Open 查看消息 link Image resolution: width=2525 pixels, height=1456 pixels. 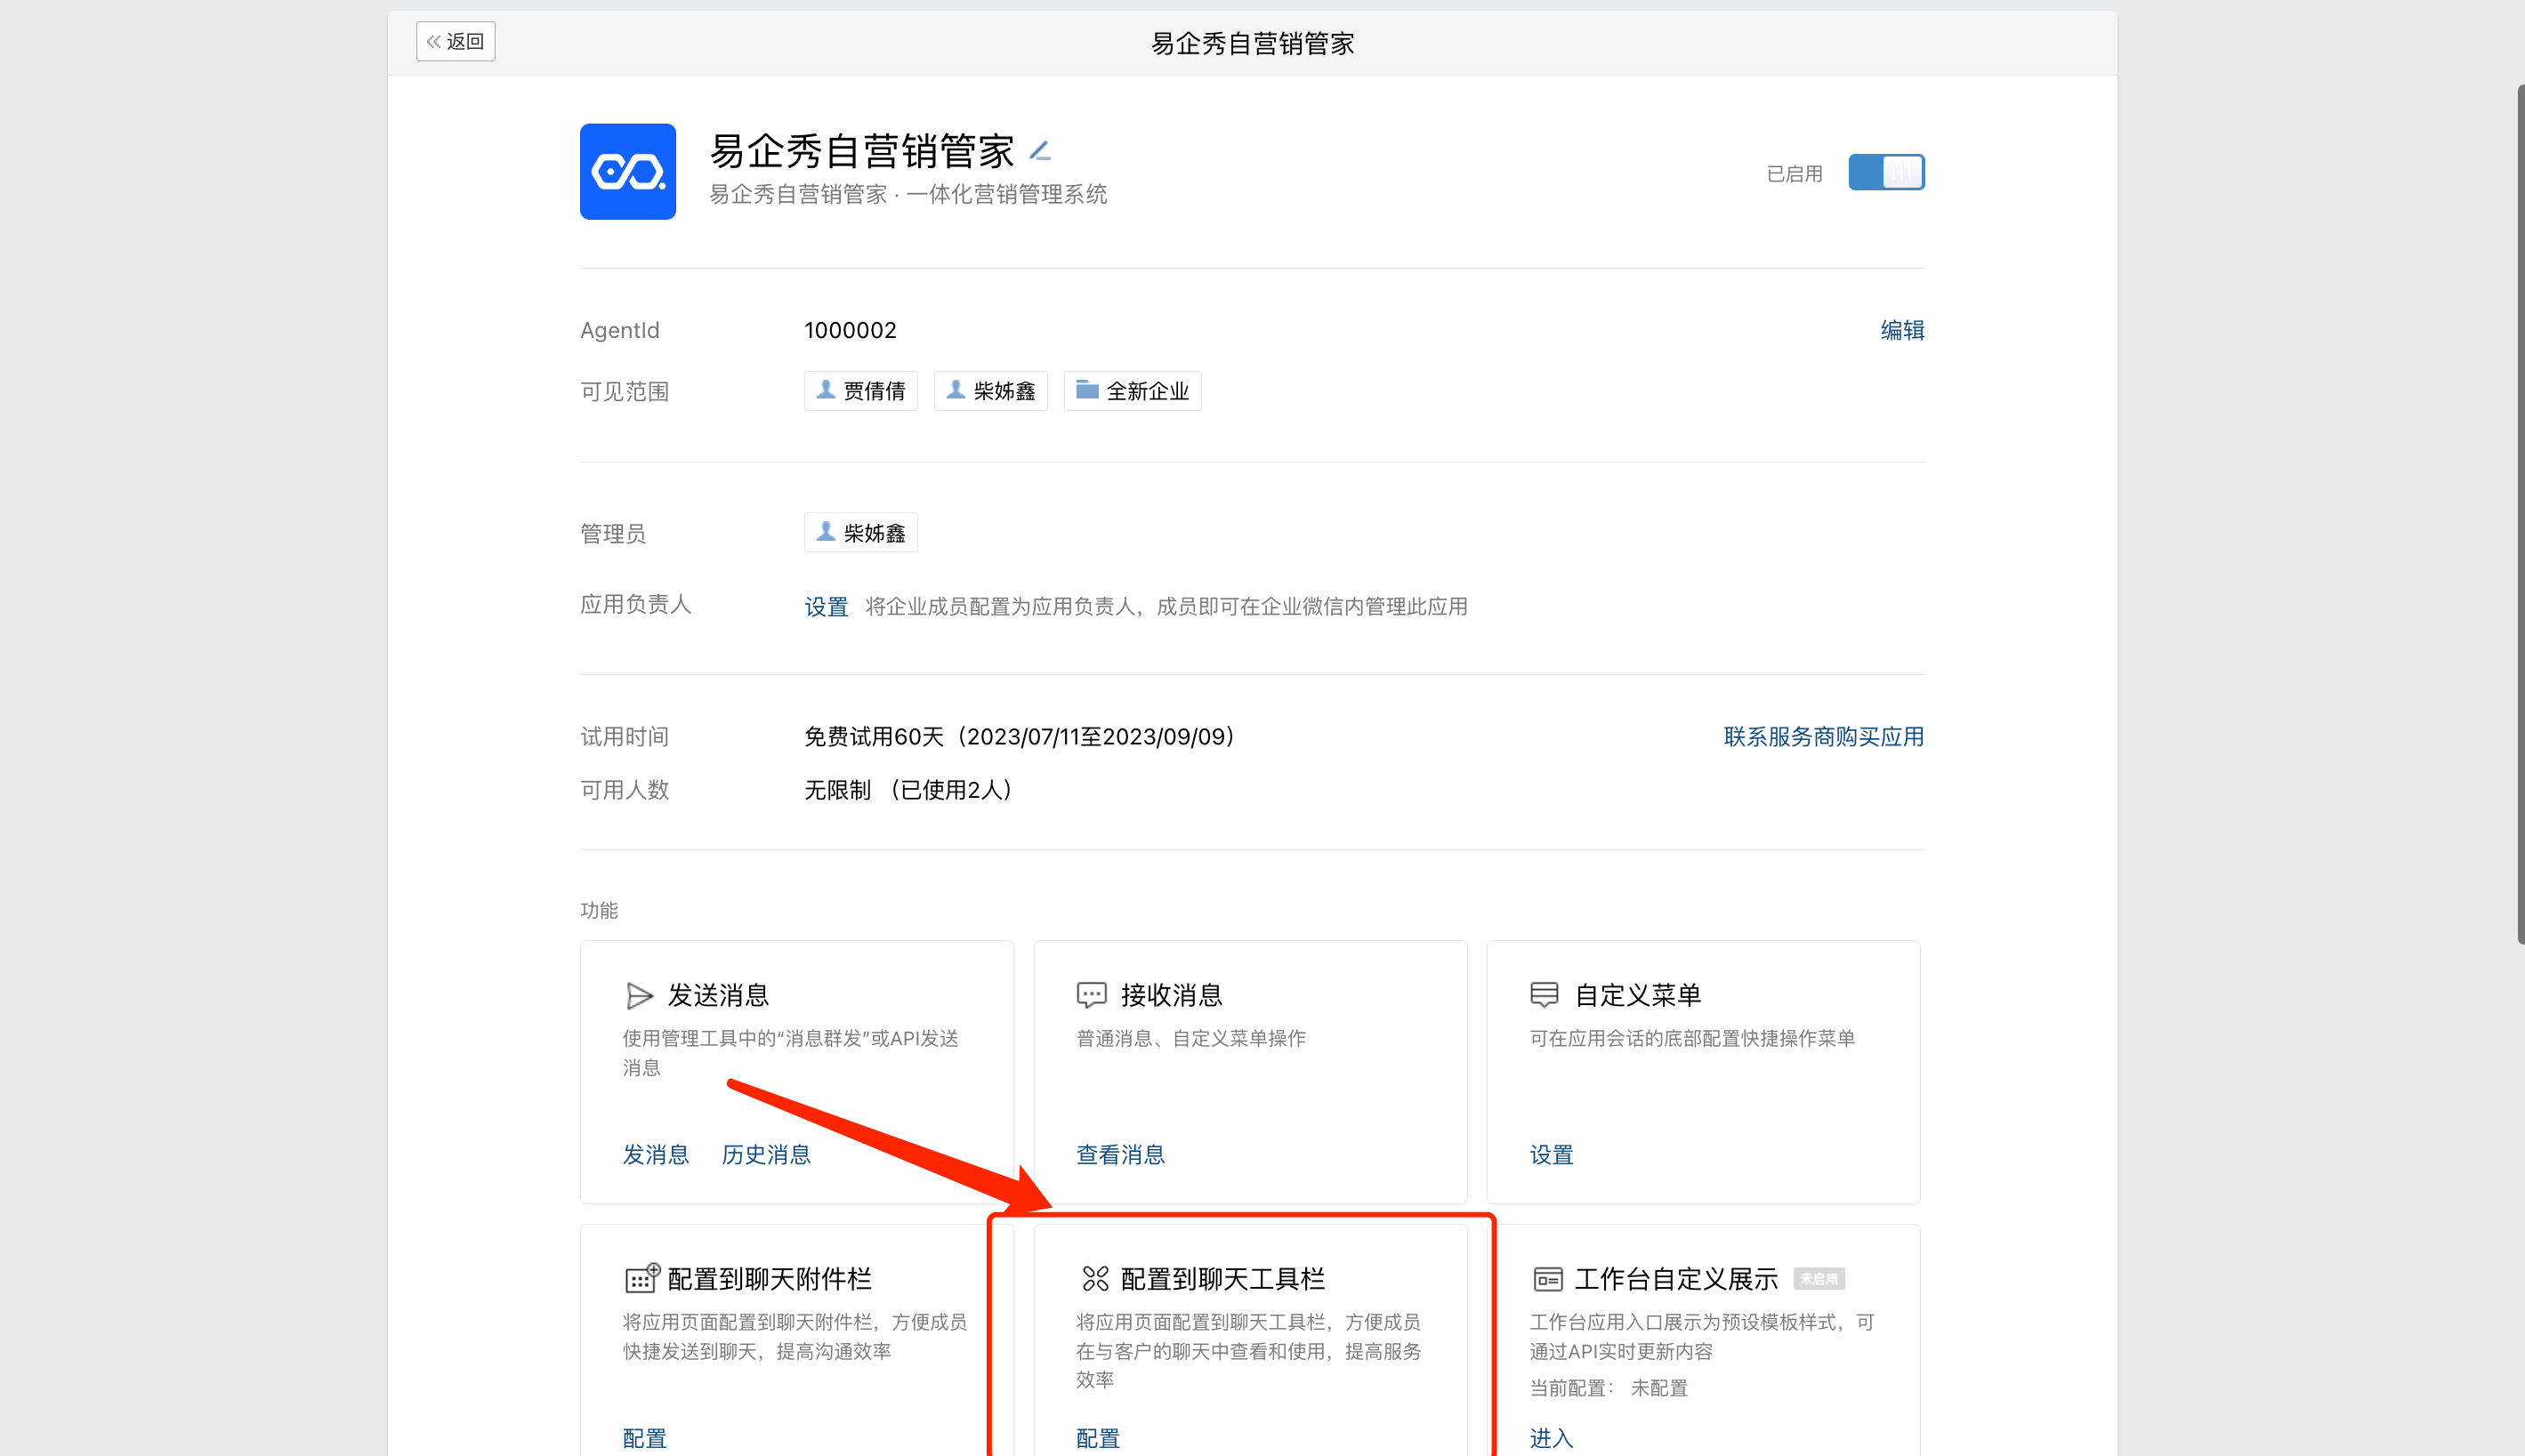[x=1120, y=1155]
